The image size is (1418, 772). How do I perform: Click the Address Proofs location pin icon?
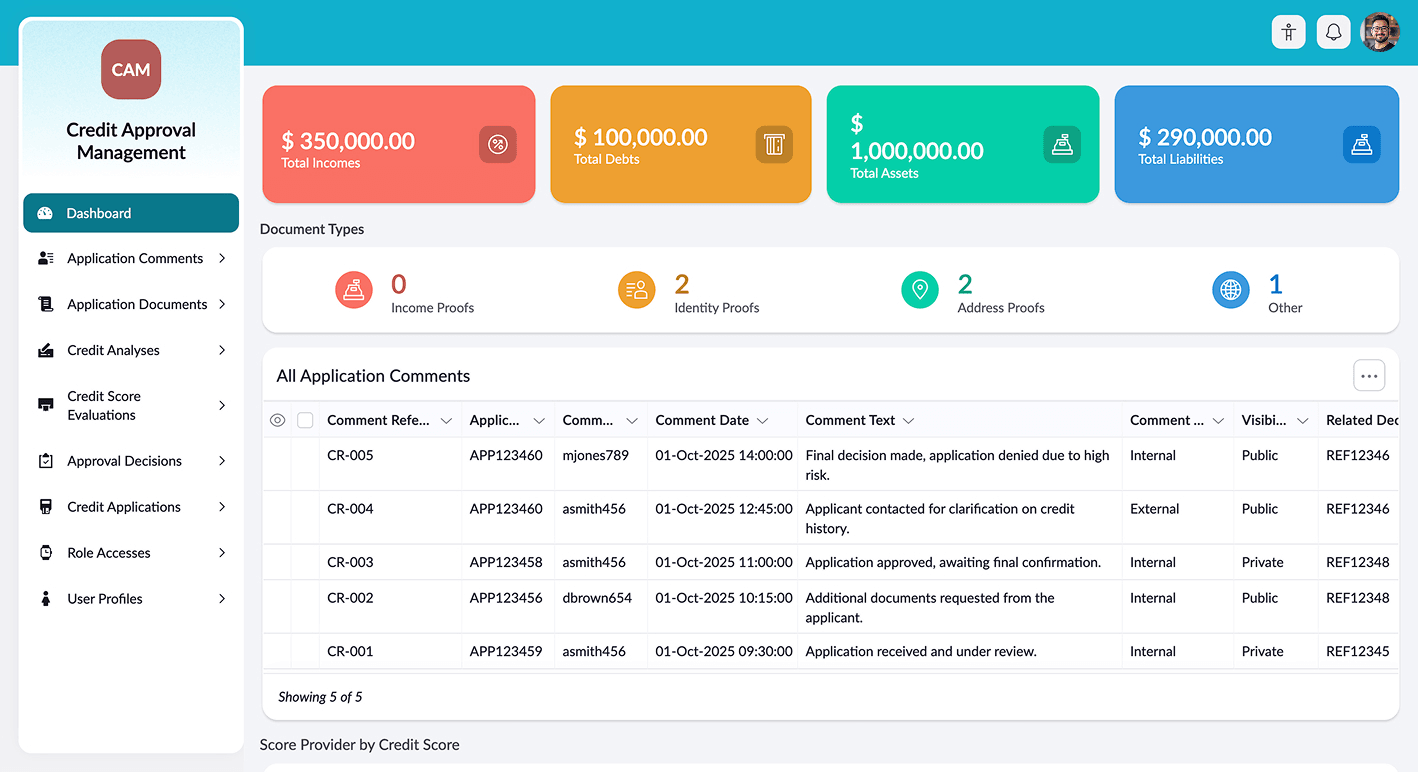920,289
